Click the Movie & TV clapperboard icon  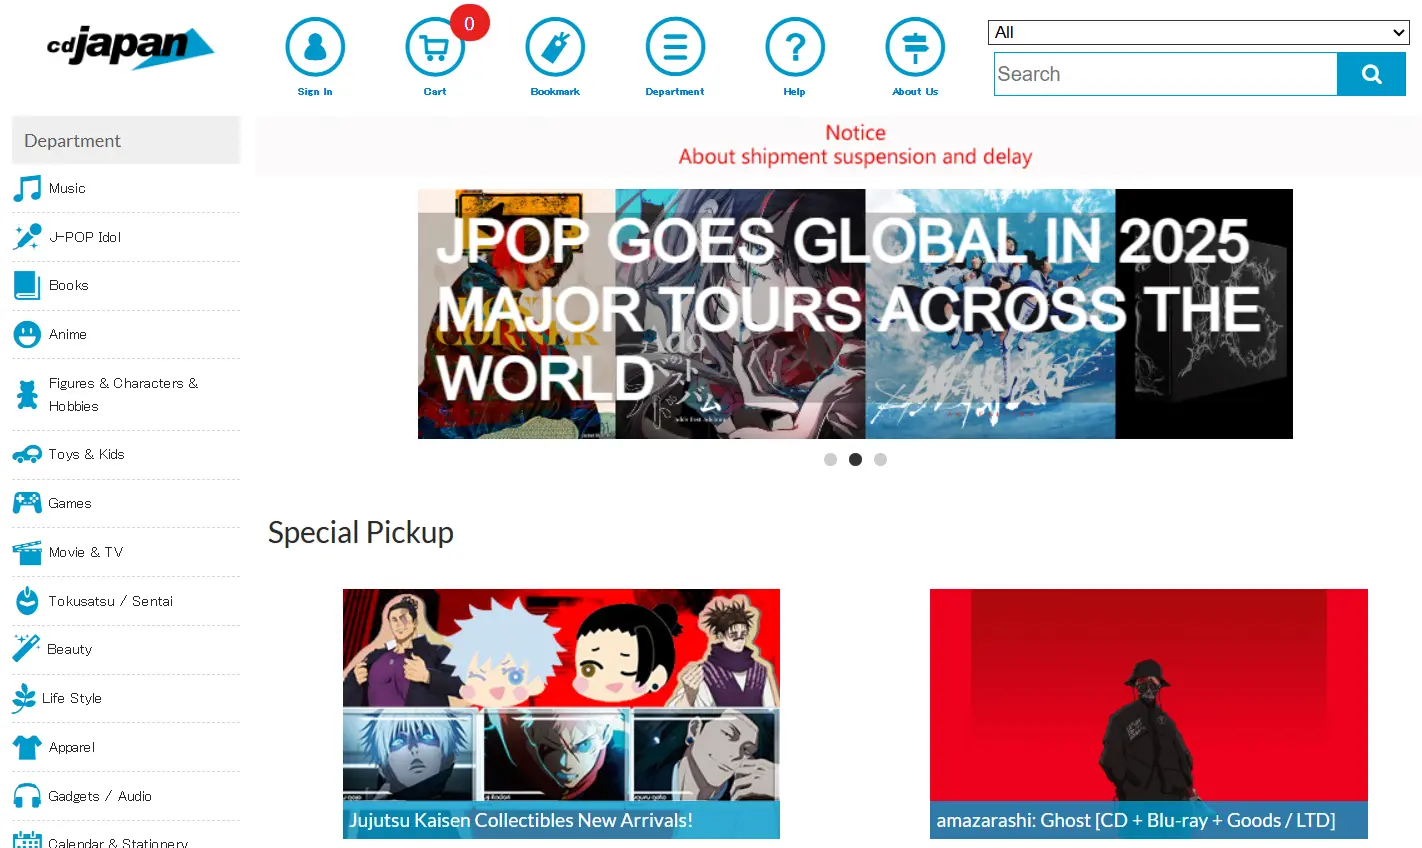pyautogui.click(x=27, y=552)
